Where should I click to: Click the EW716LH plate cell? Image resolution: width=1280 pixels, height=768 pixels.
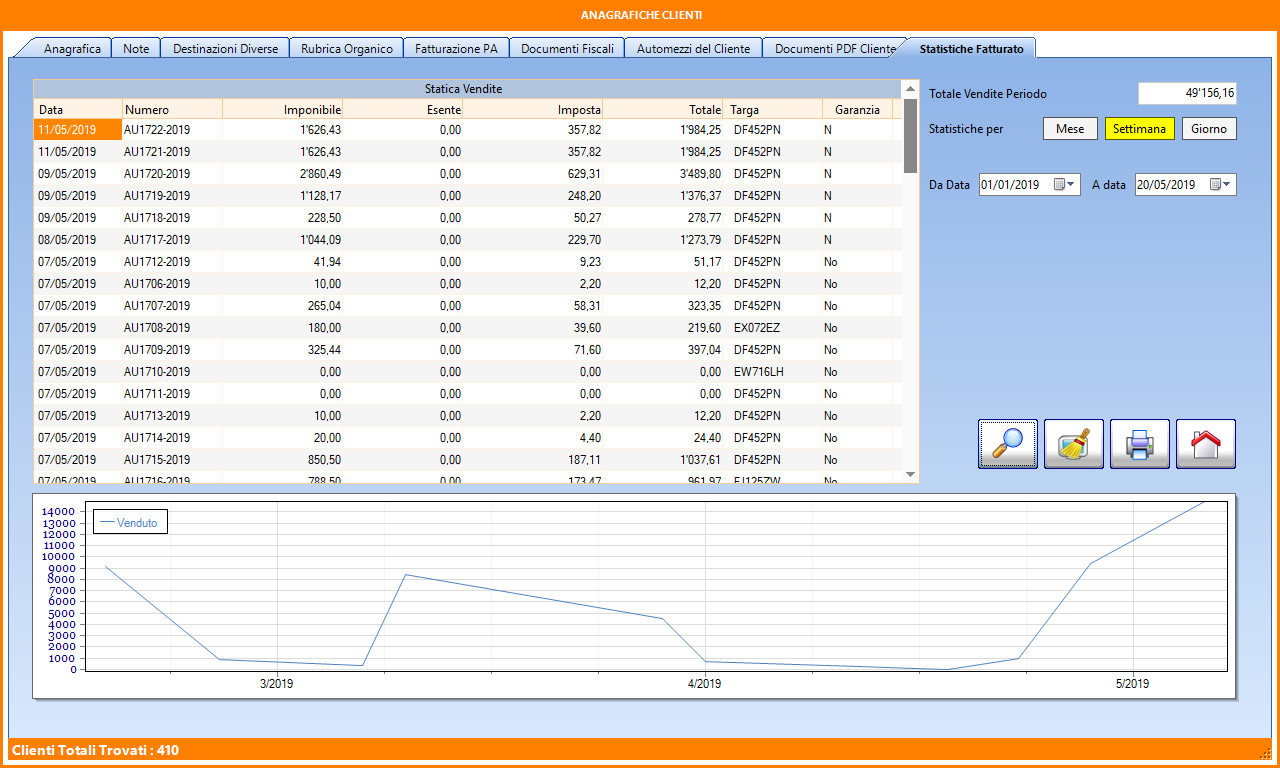(773, 372)
